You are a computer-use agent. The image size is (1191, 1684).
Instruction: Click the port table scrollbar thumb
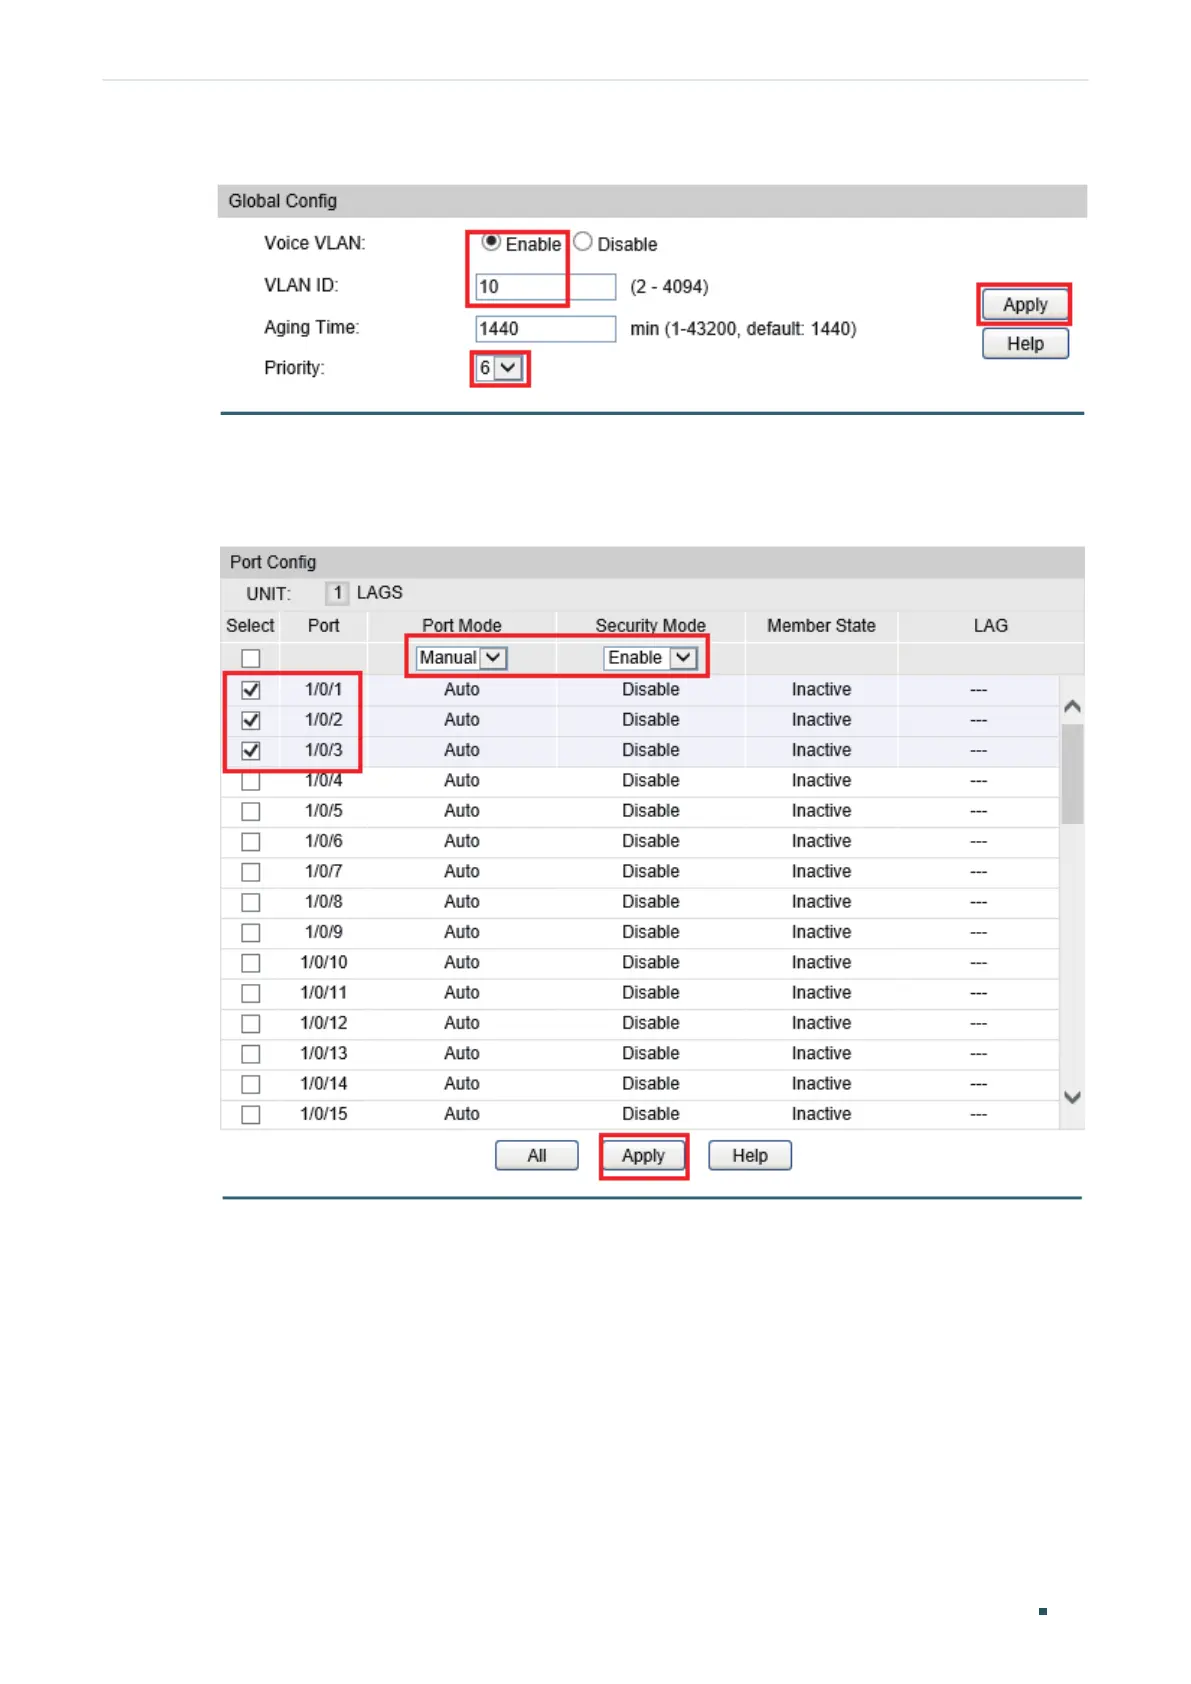1072,773
